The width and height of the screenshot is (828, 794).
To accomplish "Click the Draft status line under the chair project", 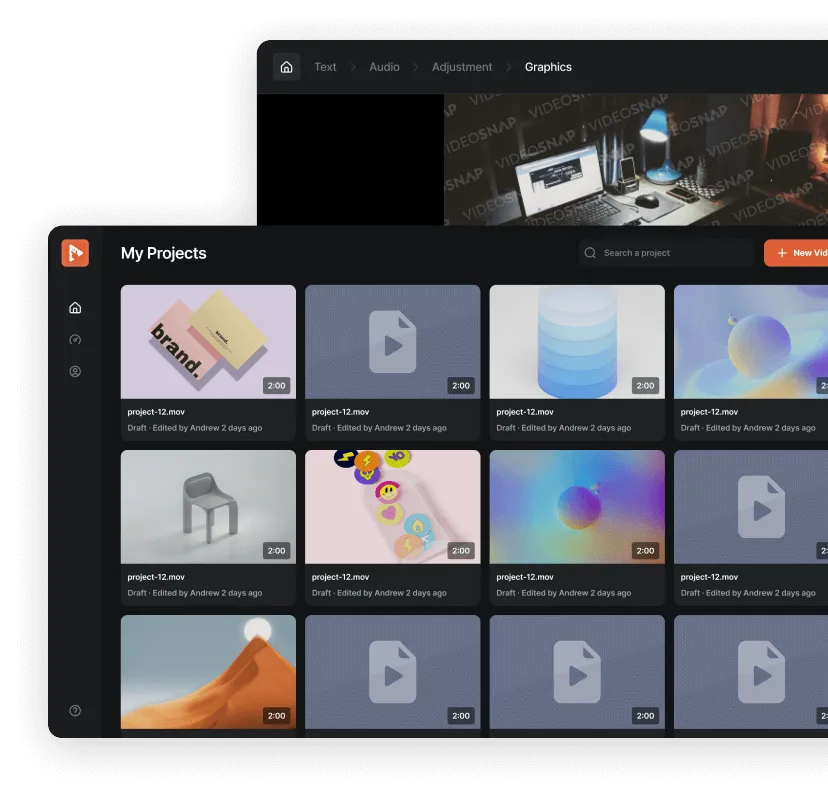I will tap(194, 593).
